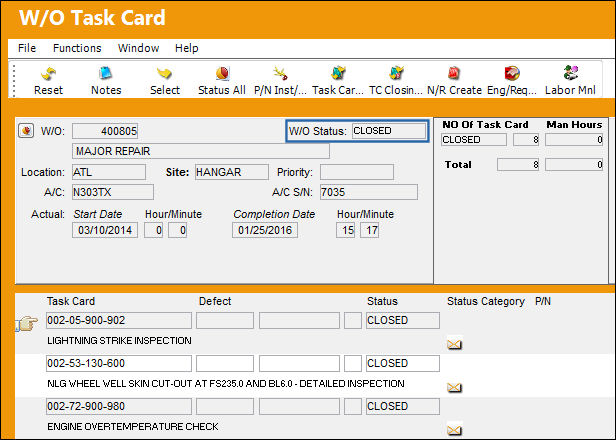Open the Window menu

[138, 48]
